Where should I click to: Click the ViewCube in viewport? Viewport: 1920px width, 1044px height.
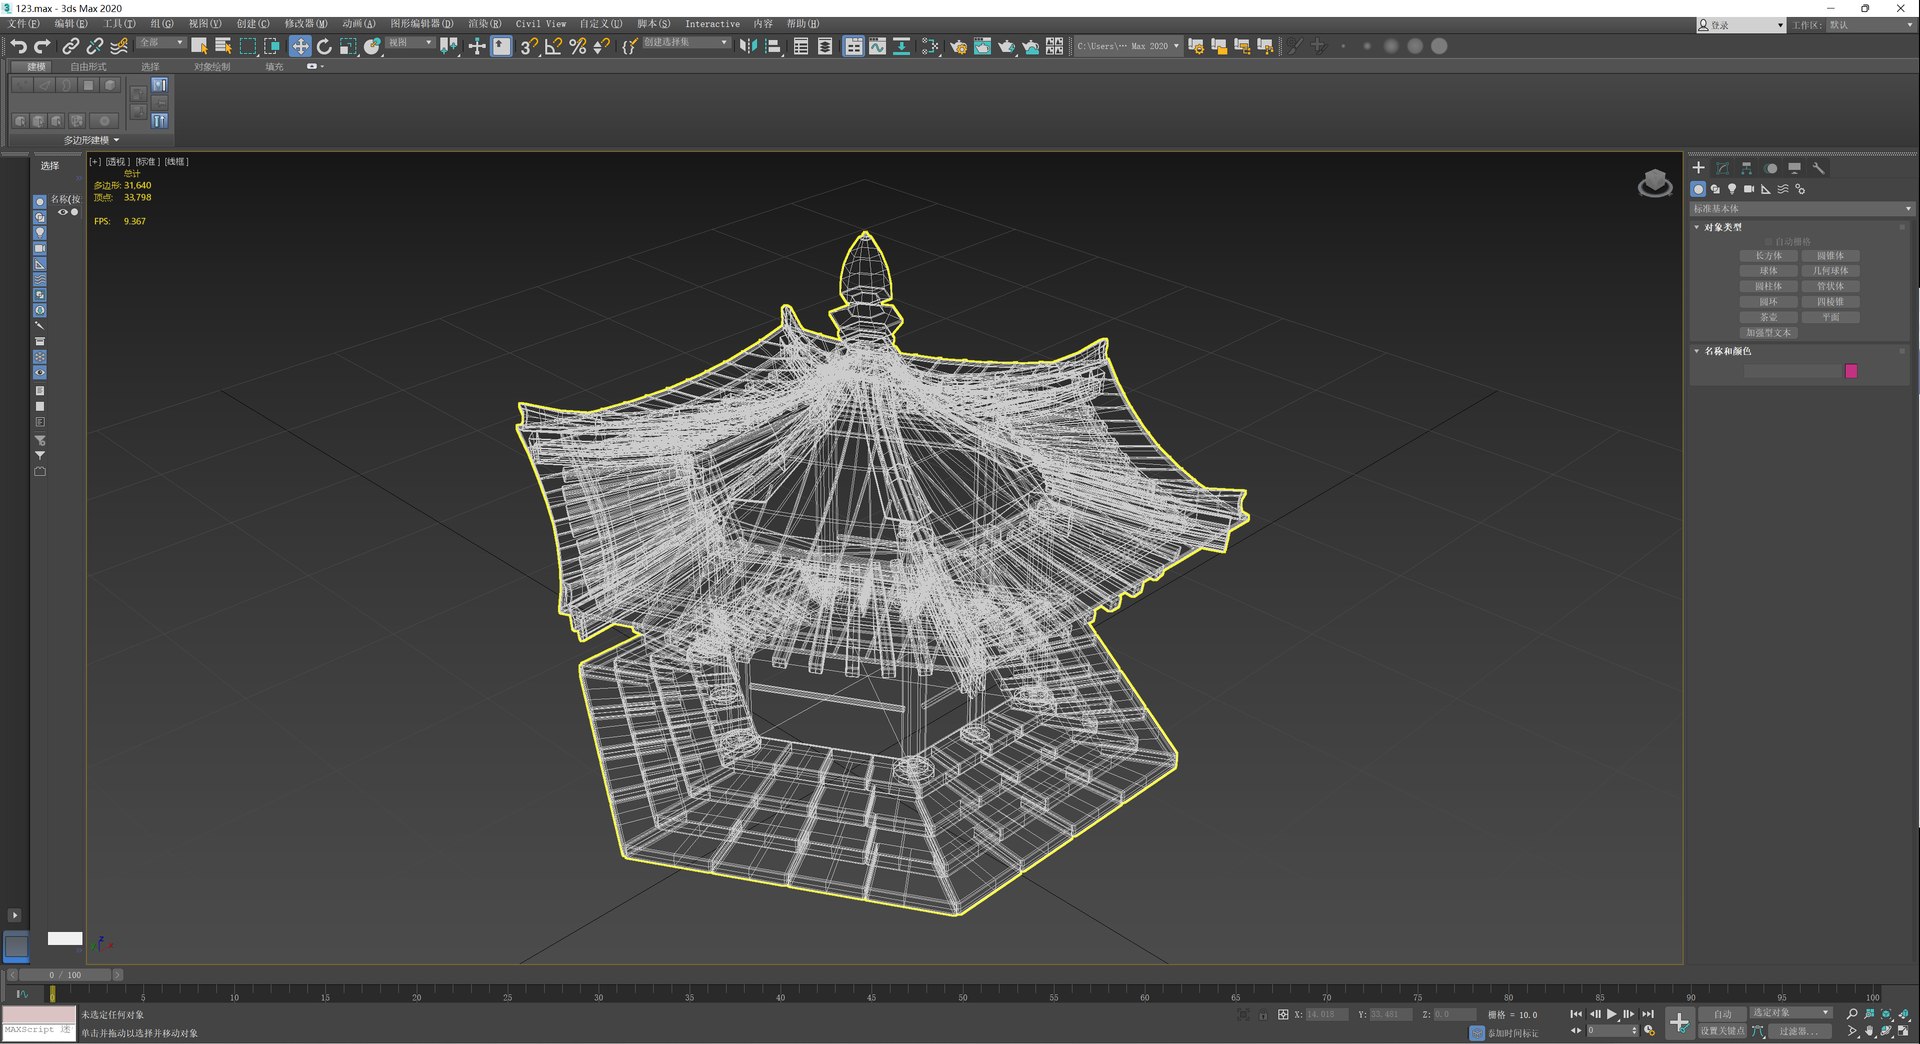1655,183
